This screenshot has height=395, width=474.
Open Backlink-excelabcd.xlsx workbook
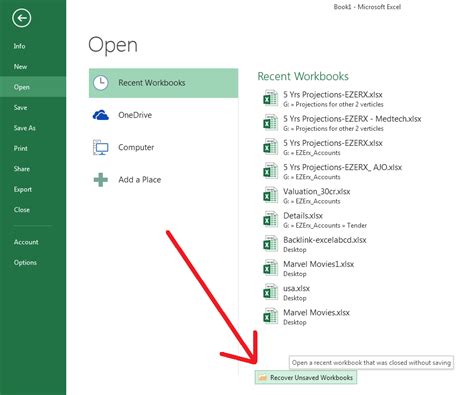click(325, 240)
